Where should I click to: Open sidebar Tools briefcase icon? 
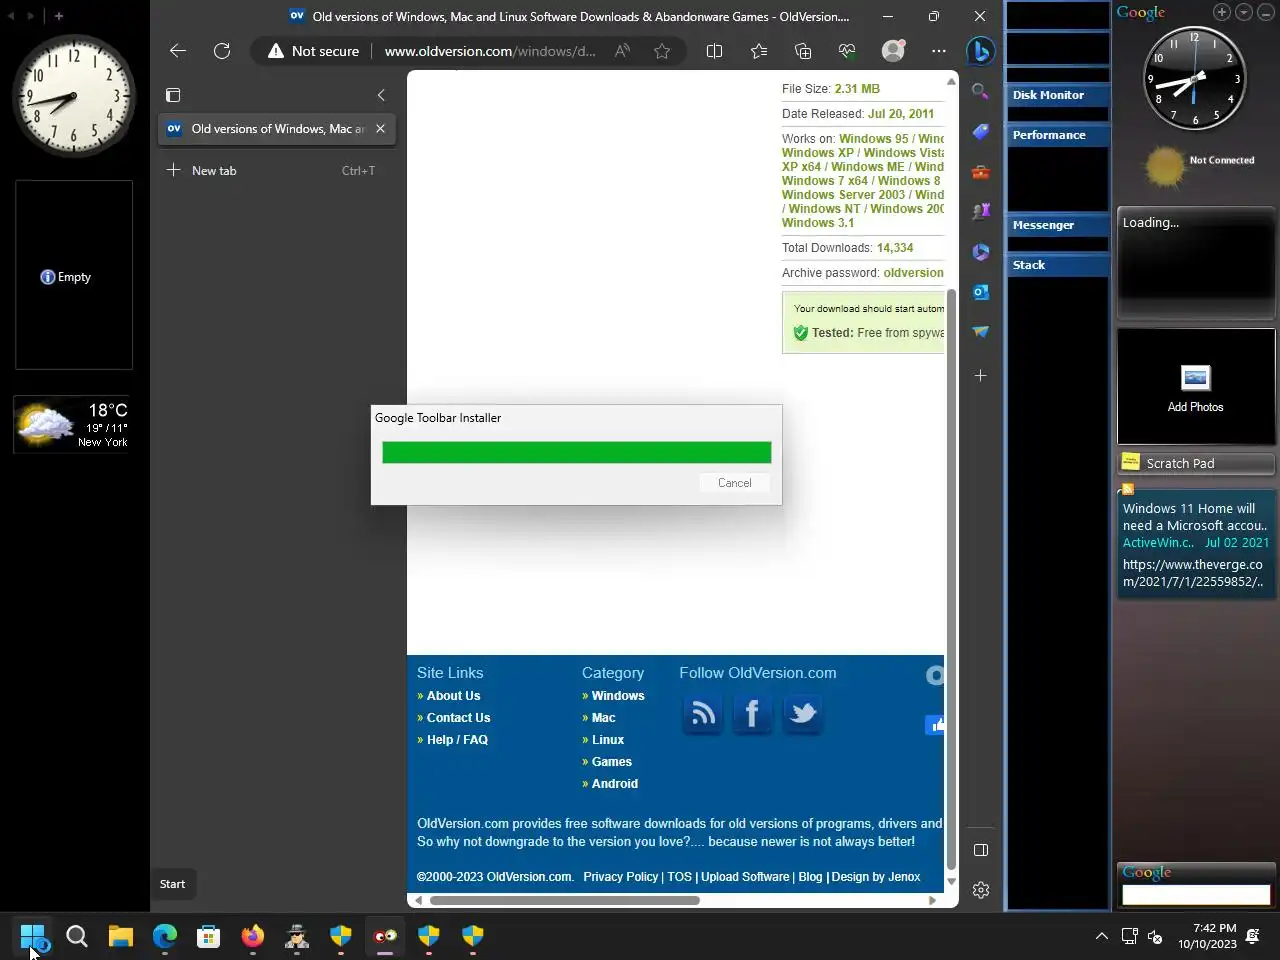pyautogui.click(x=981, y=172)
